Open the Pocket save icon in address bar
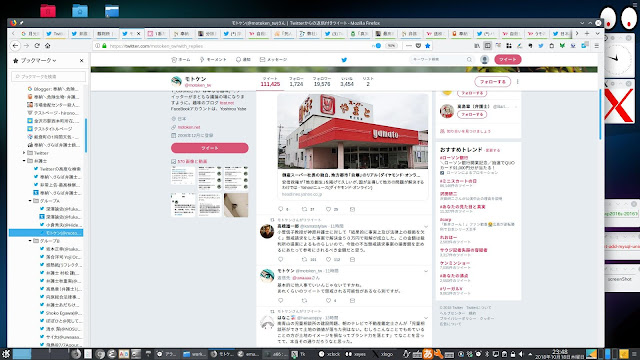This screenshot has width=640, height=360. tap(418, 46)
